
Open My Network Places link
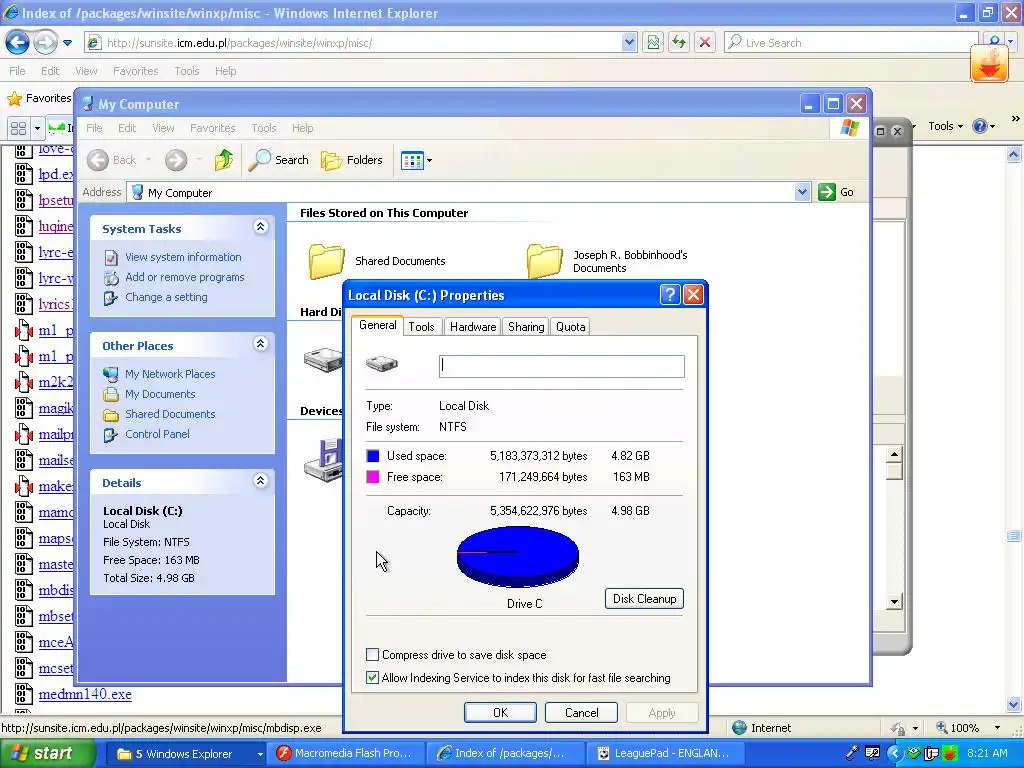click(x=170, y=374)
